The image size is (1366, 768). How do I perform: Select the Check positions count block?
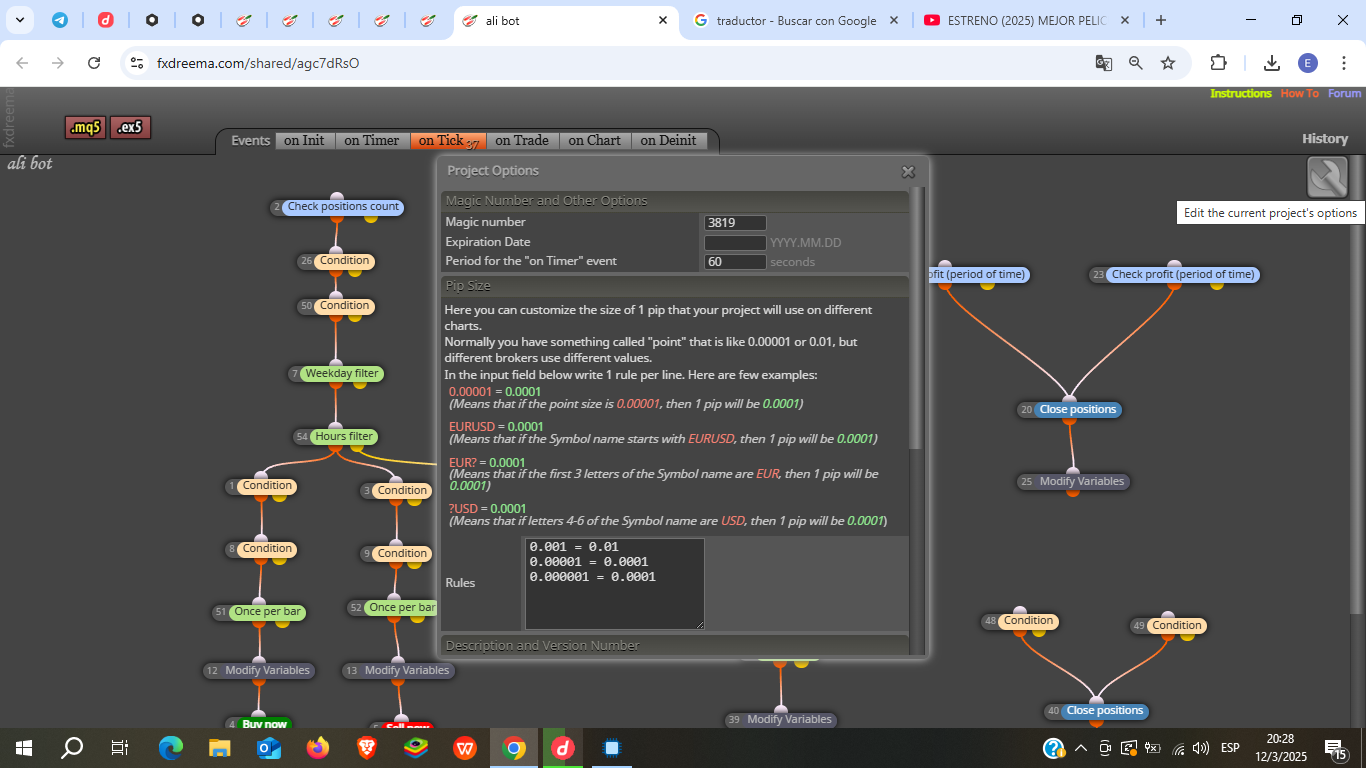343,207
